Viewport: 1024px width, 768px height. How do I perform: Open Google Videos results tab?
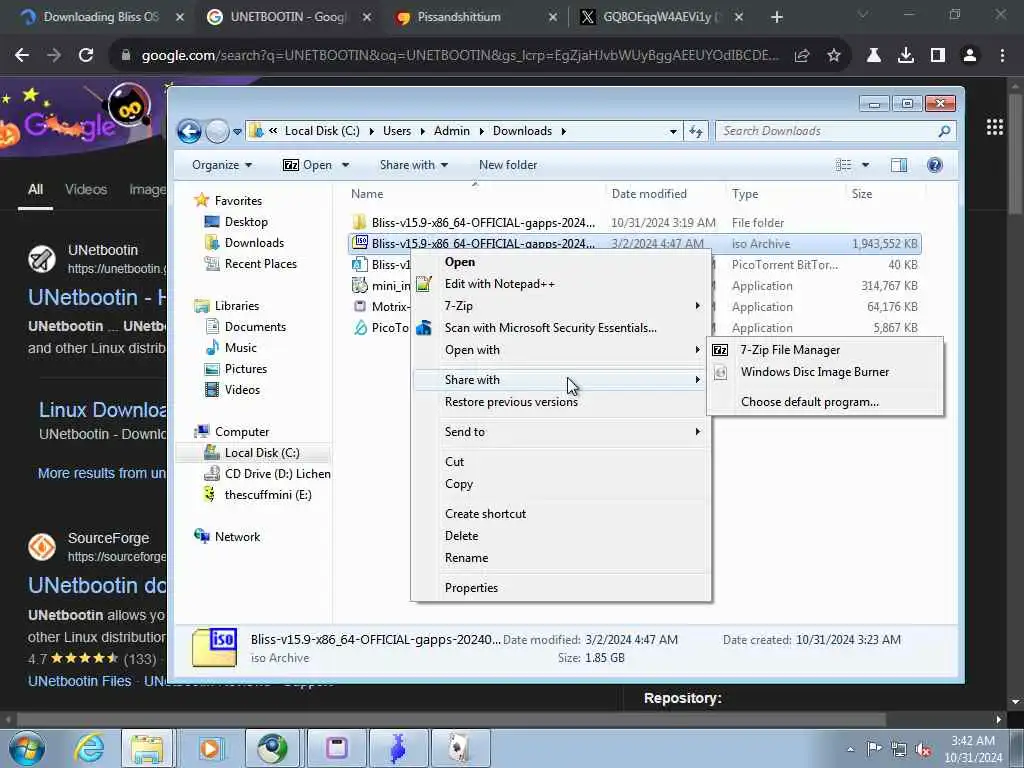[x=86, y=189]
